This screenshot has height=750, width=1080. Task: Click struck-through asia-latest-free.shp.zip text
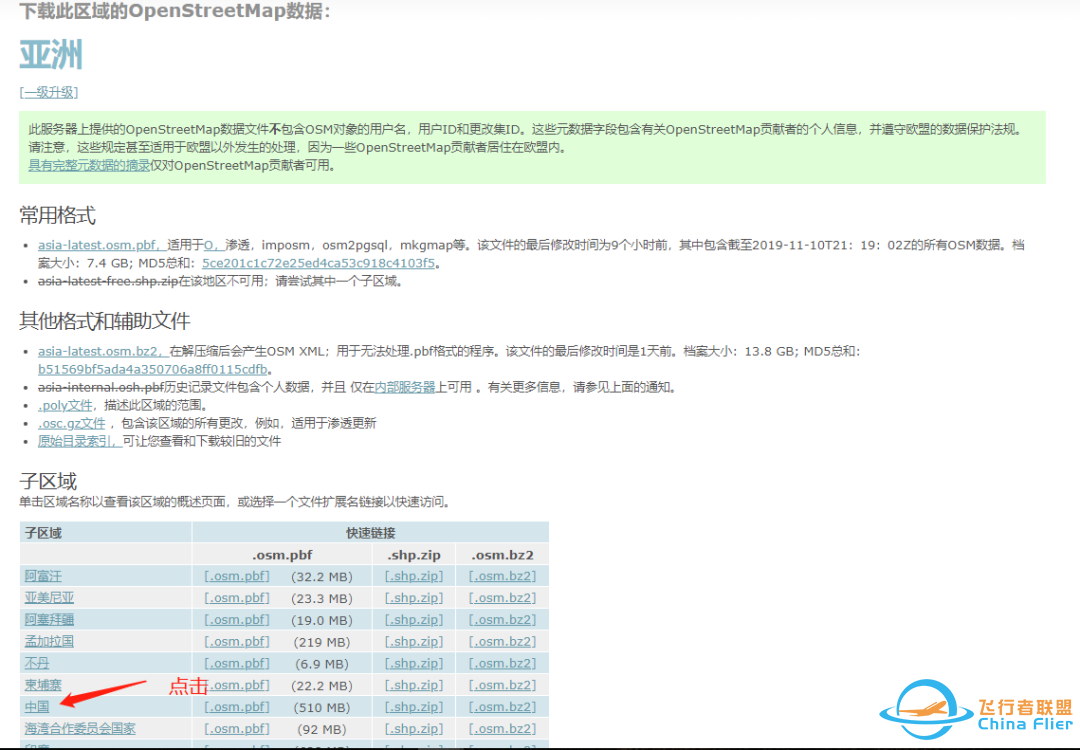108,281
